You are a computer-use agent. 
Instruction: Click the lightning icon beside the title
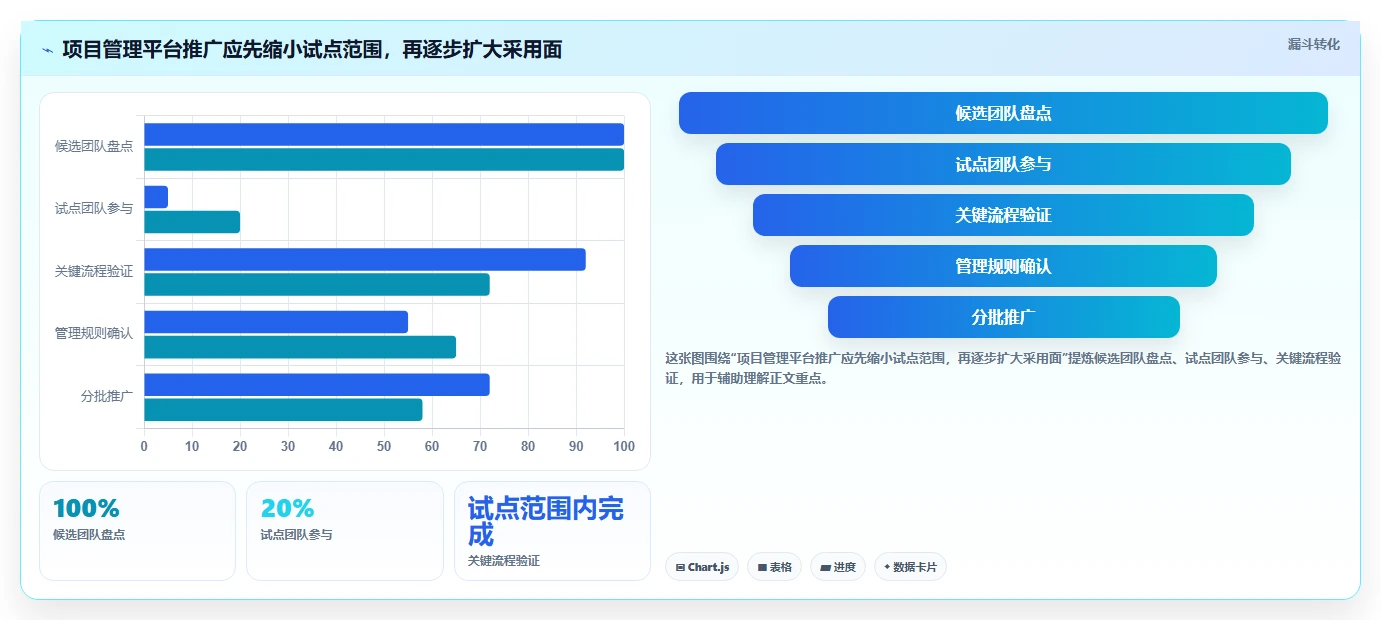47,50
